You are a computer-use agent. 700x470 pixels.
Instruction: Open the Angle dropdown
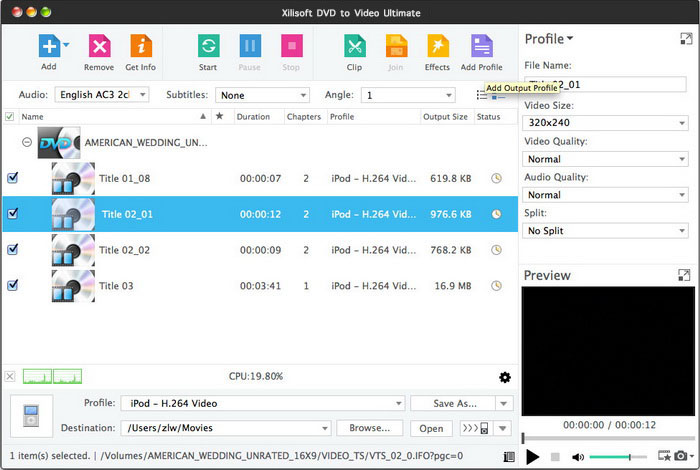tap(408, 95)
